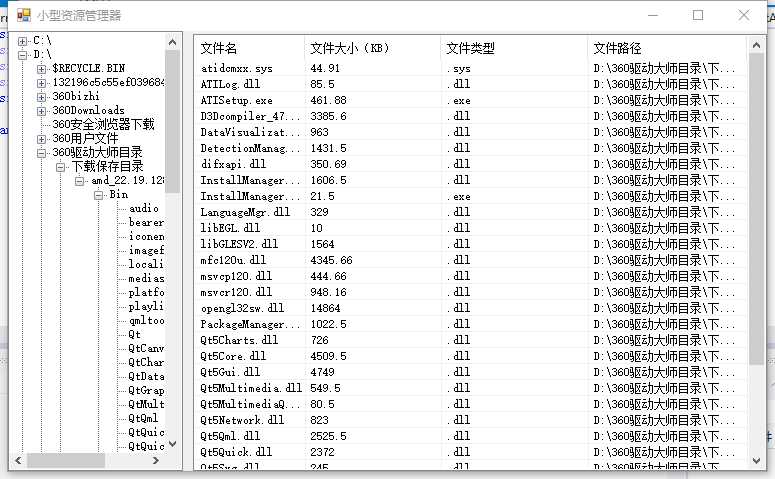Select the Qt5Network.dll file row
The width and height of the screenshot is (775, 479).
click(470, 420)
